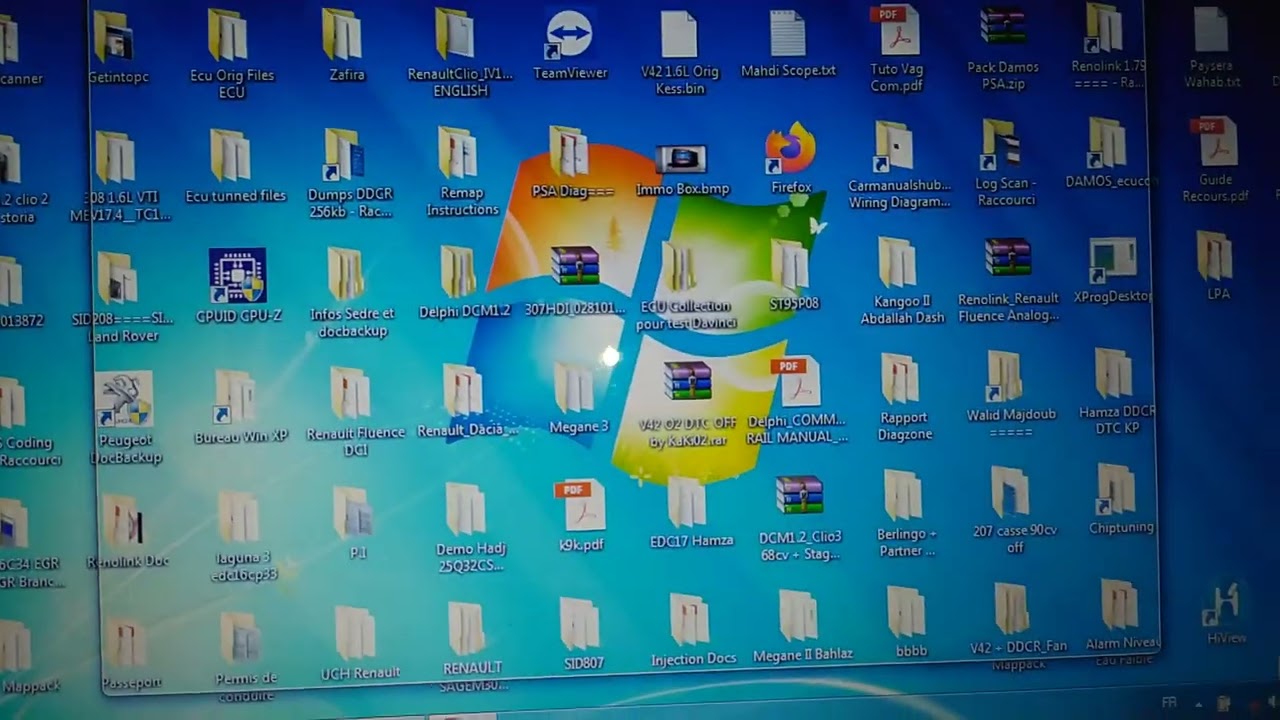This screenshot has width=1280, height=720.
Task: Open the k9k.pdf document
Action: point(581,507)
